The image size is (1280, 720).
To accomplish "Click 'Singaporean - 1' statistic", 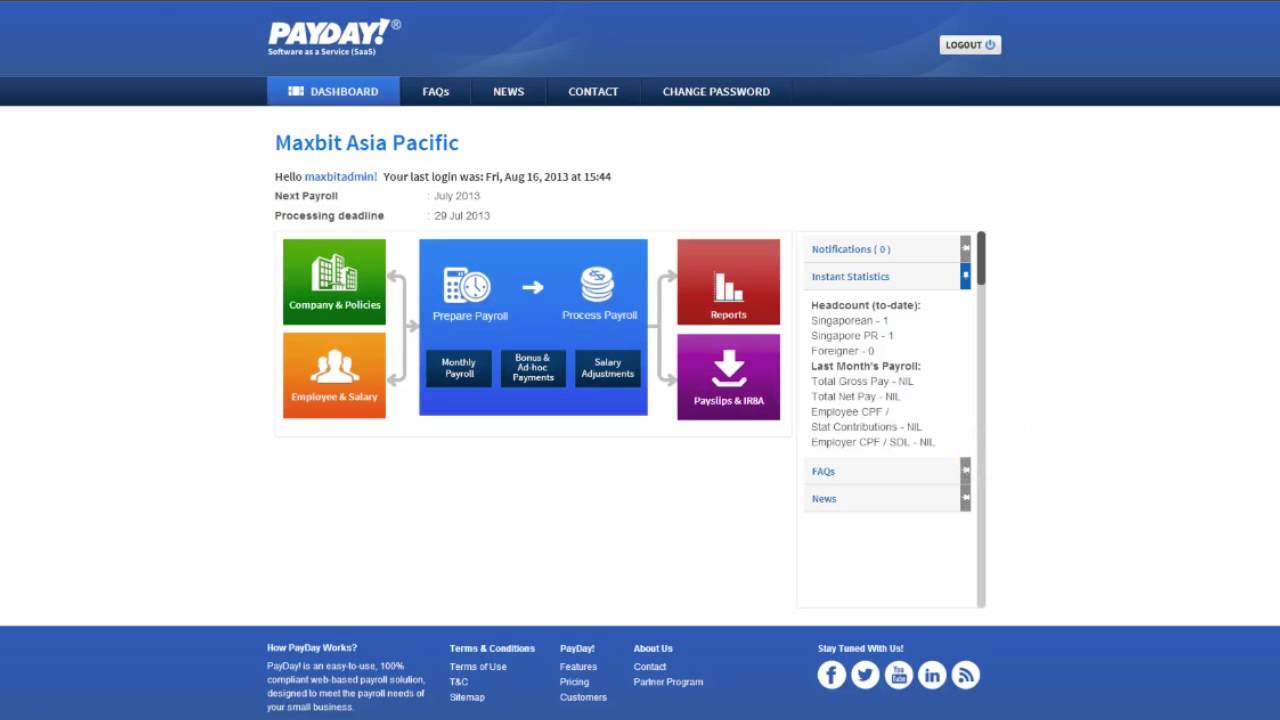I will (849, 321).
